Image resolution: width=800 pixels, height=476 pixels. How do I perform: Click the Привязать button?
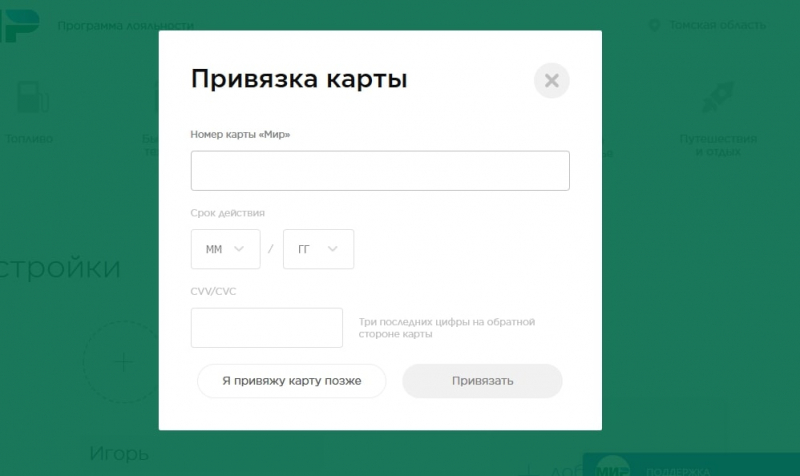[482, 381]
